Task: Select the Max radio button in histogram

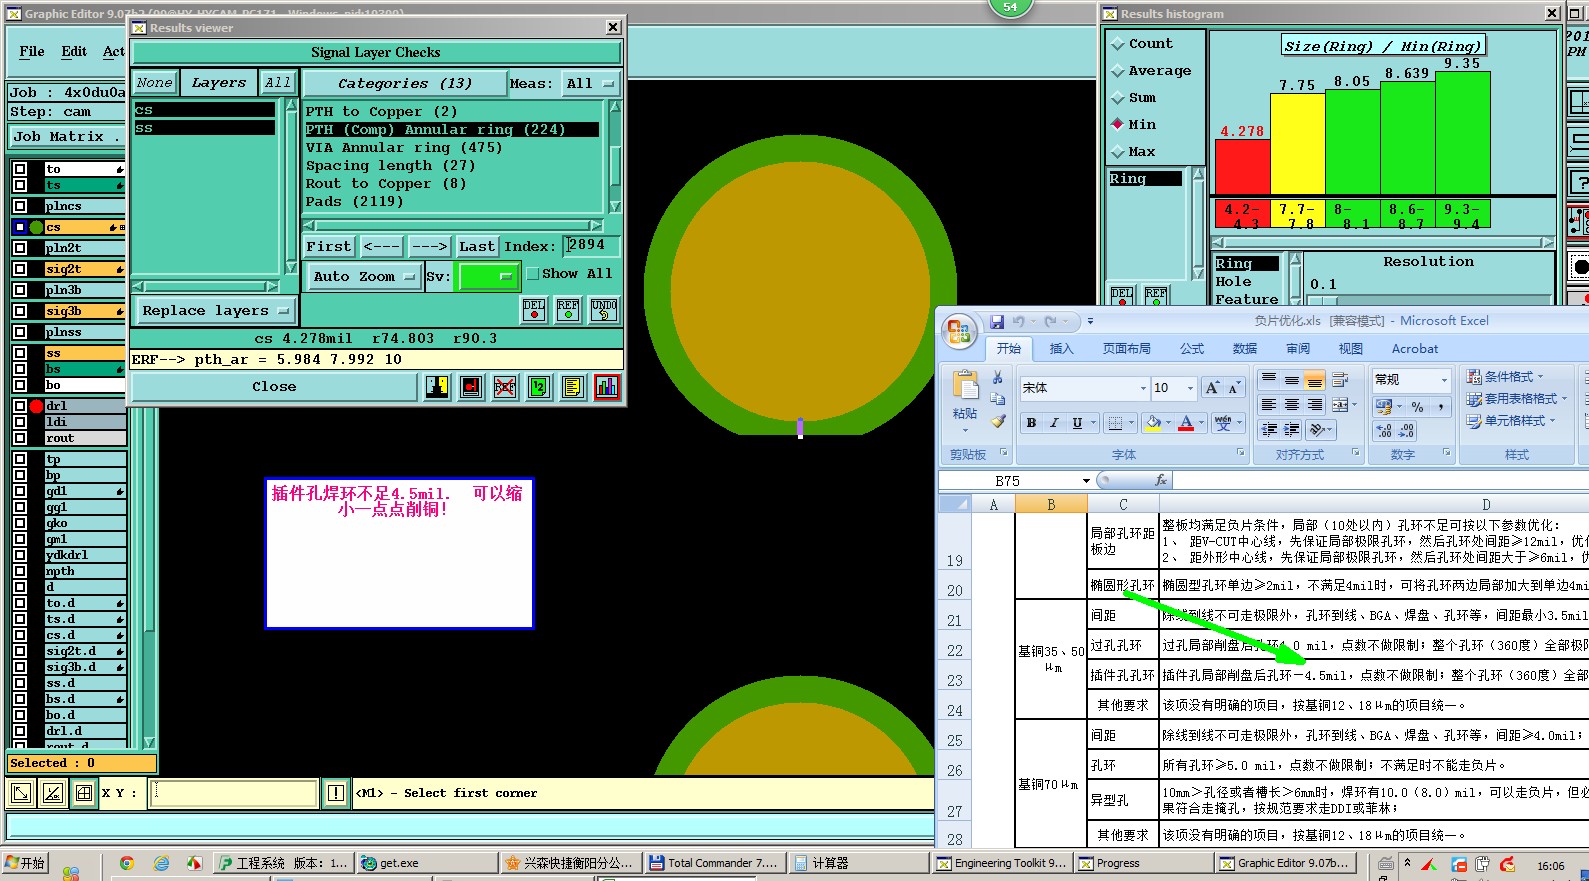Action: 1118,152
